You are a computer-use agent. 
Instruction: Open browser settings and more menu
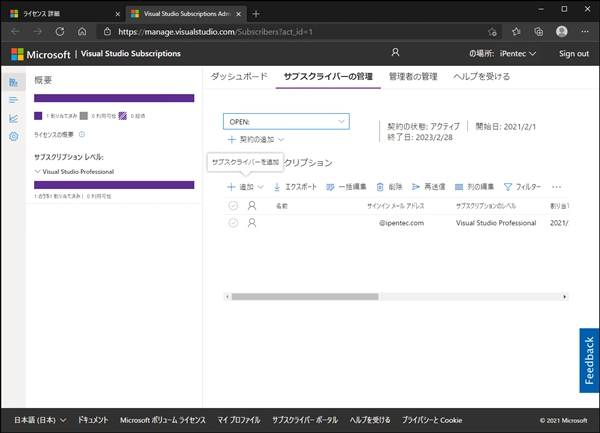[585, 32]
